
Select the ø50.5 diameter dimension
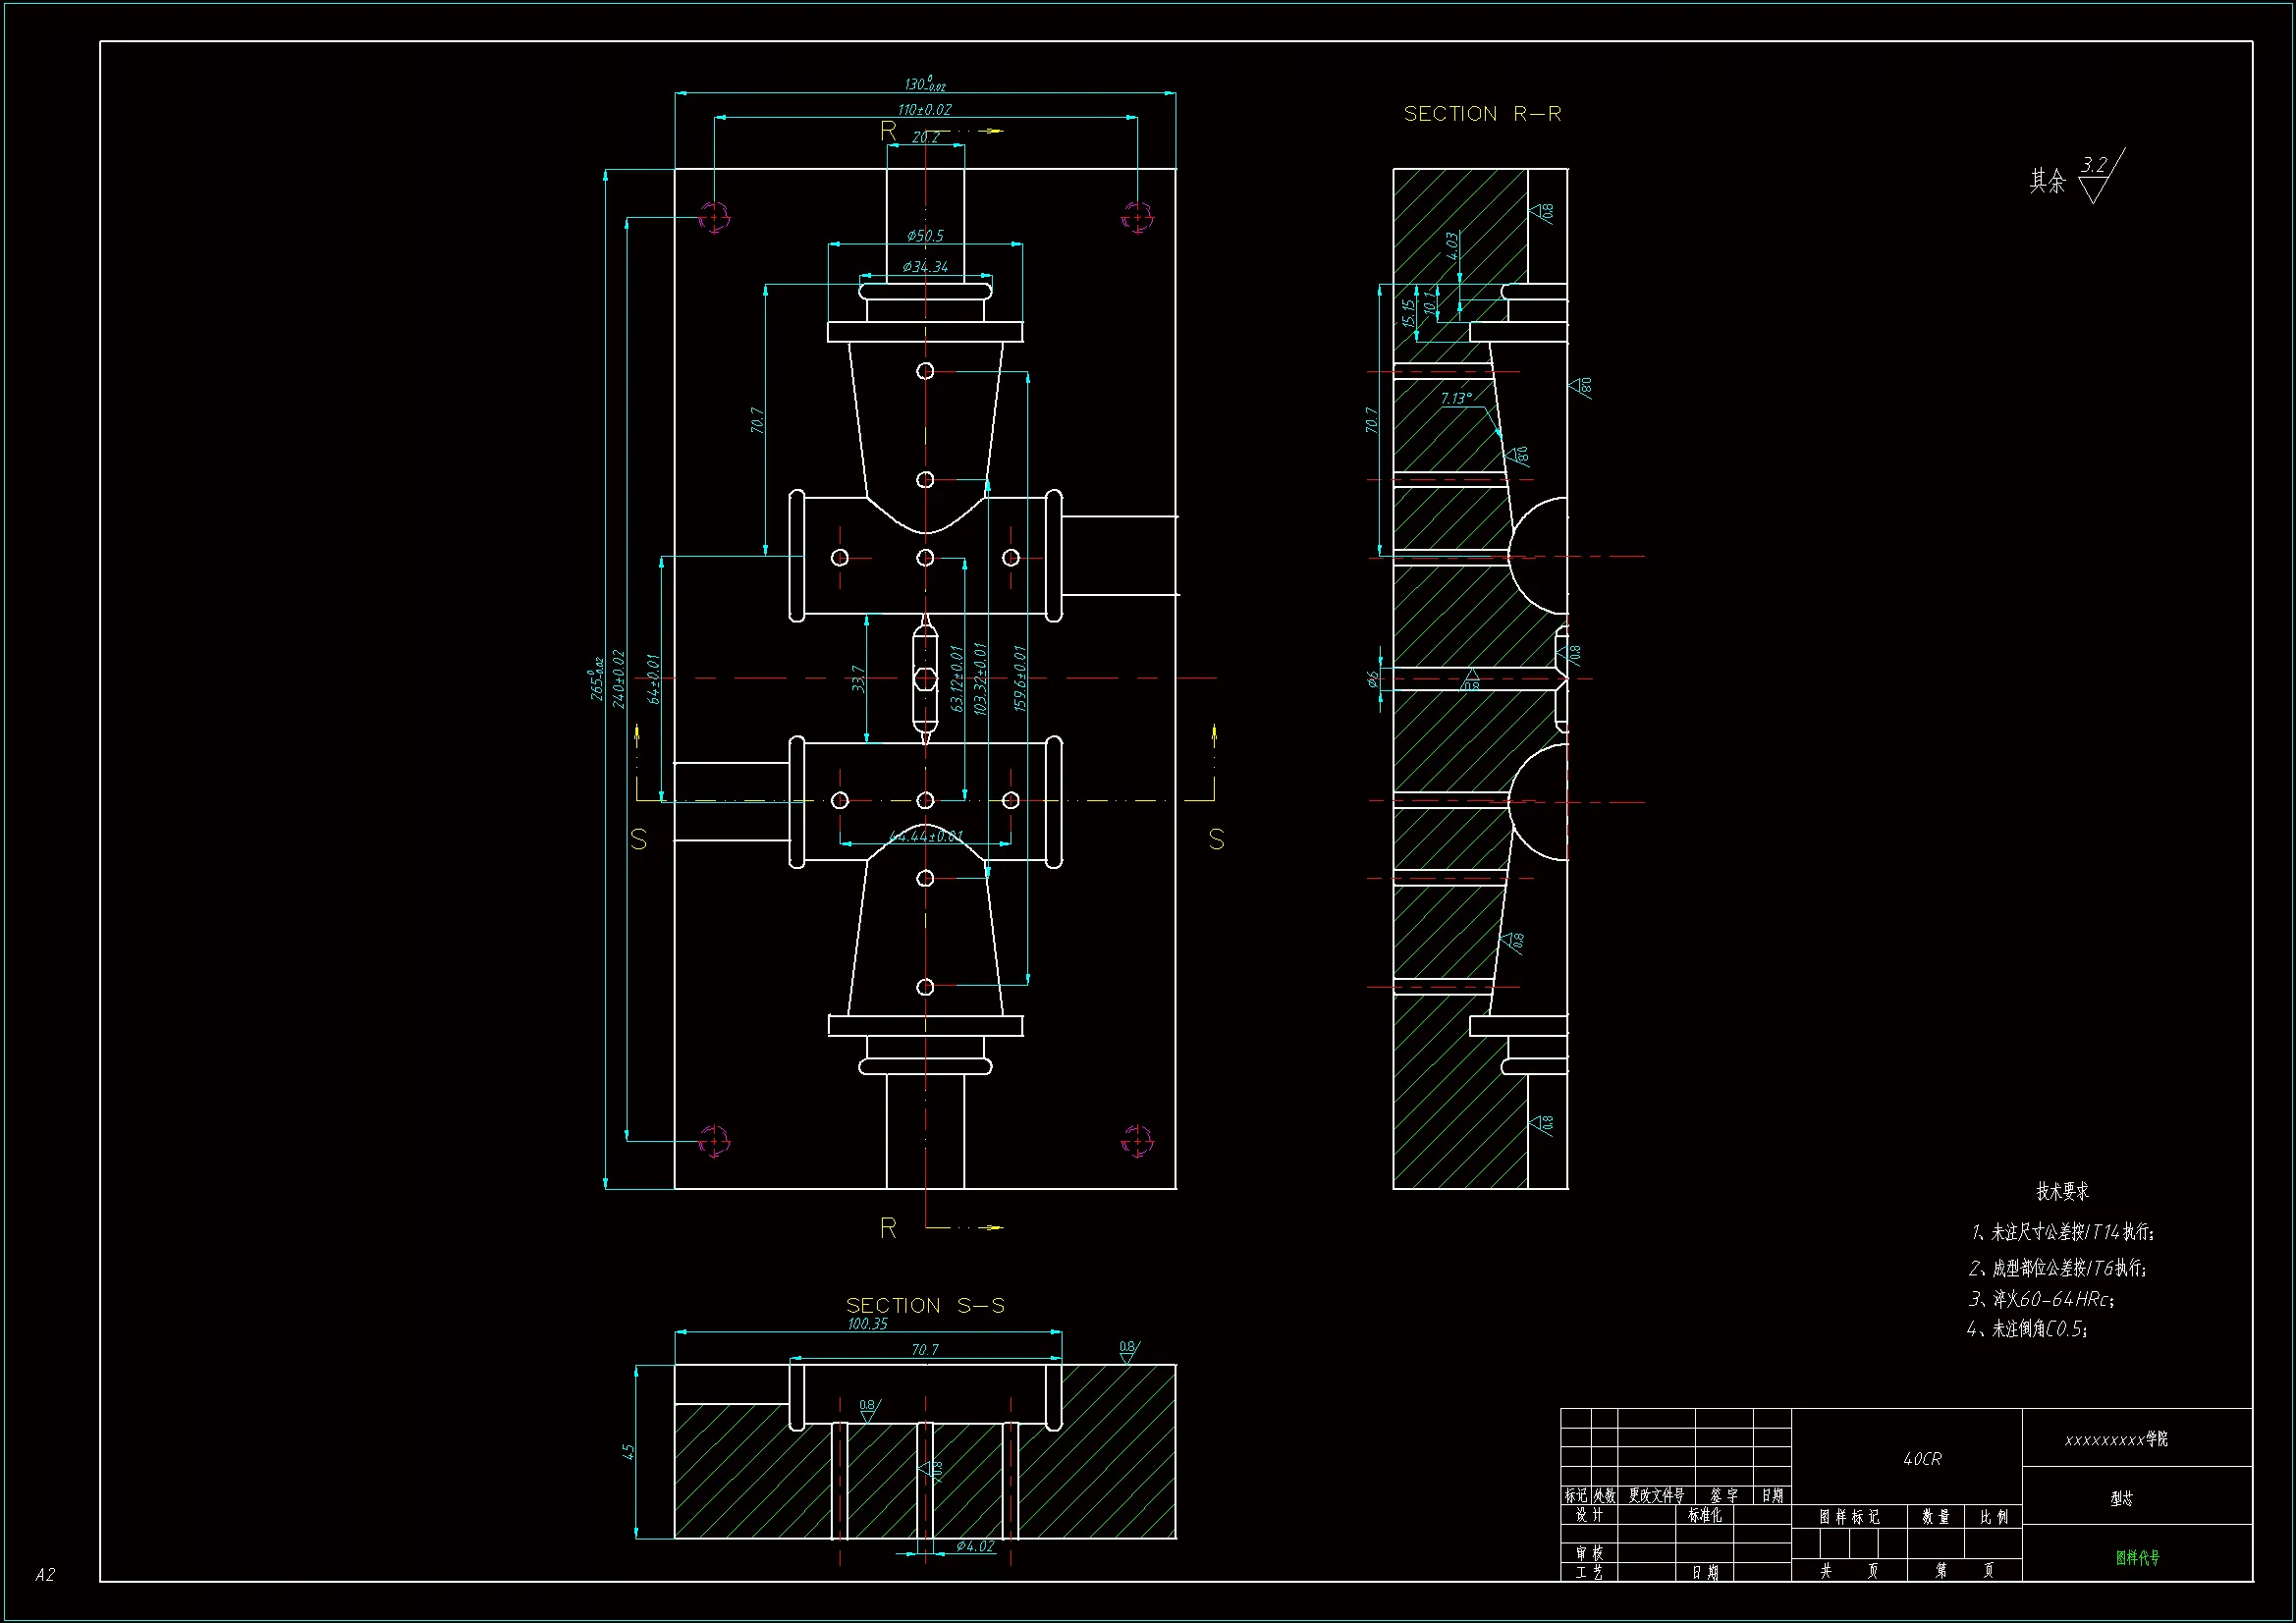[925, 236]
